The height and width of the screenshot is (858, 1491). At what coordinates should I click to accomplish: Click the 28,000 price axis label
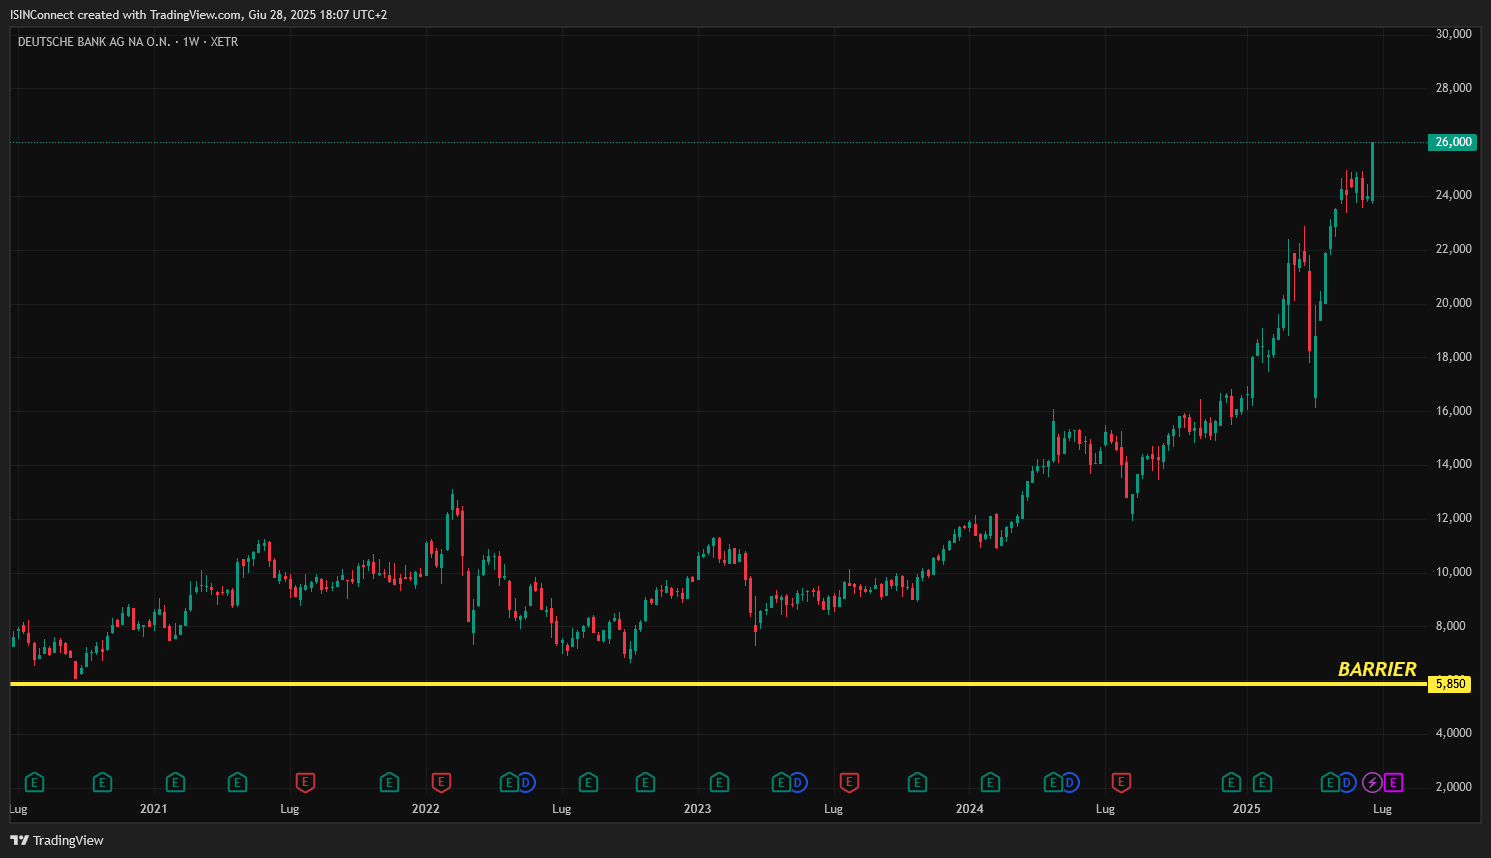pyautogui.click(x=1453, y=88)
